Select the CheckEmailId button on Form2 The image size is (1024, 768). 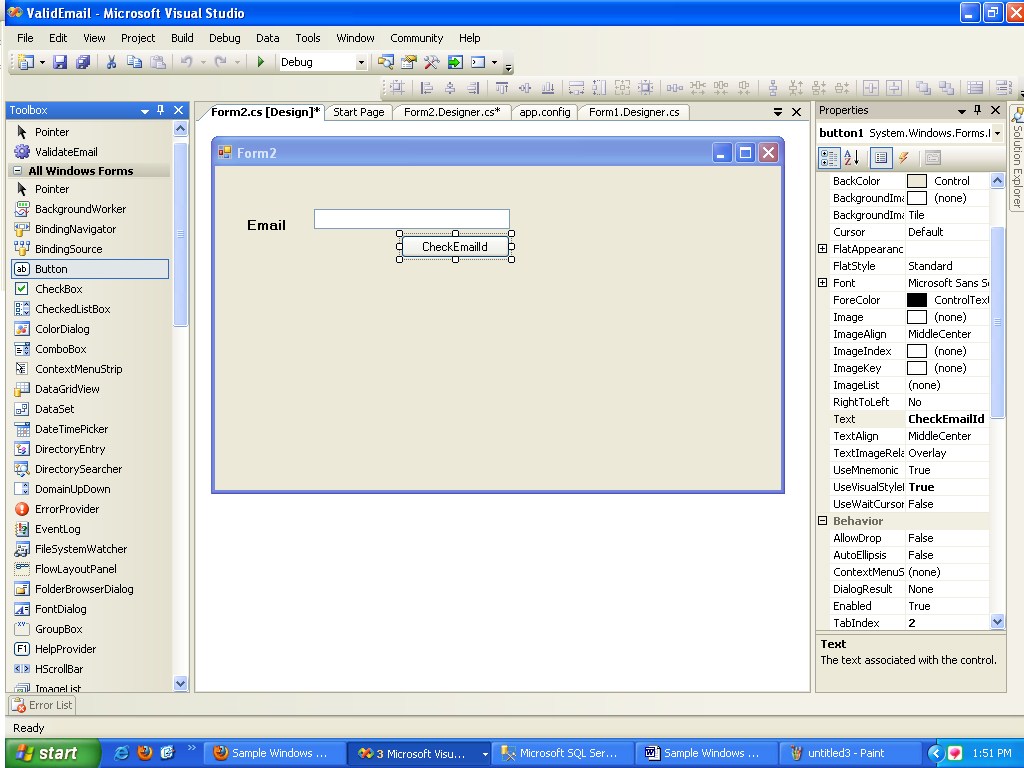(x=455, y=247)
